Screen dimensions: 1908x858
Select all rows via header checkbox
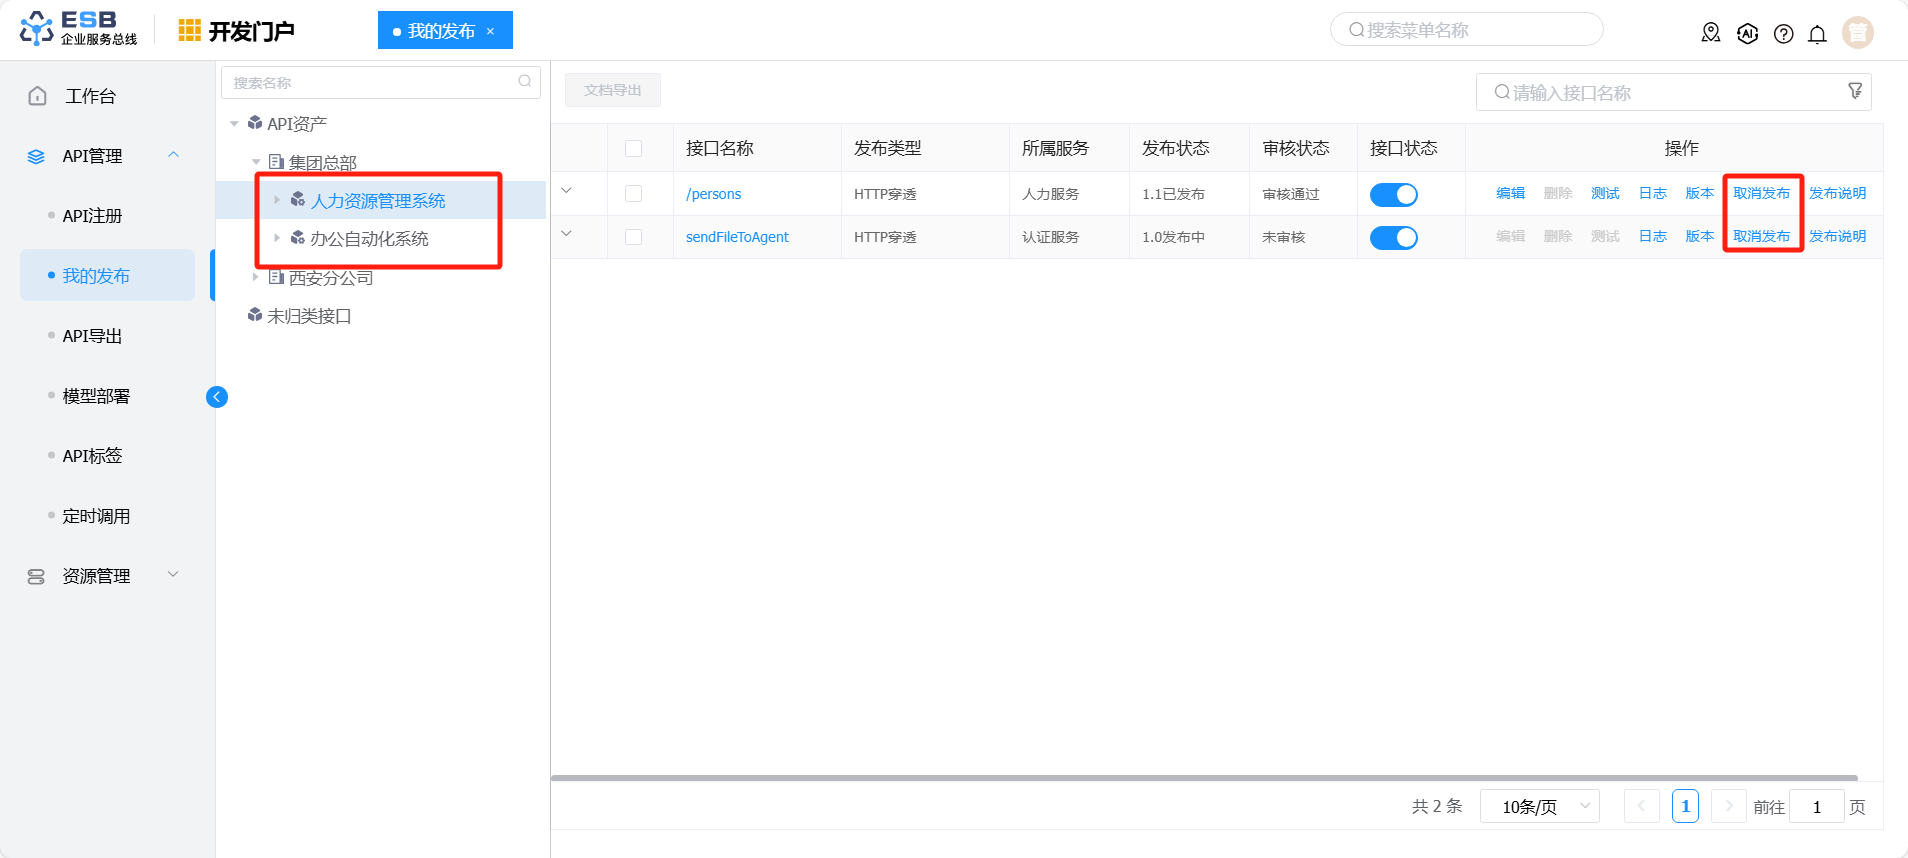point(633,149)
